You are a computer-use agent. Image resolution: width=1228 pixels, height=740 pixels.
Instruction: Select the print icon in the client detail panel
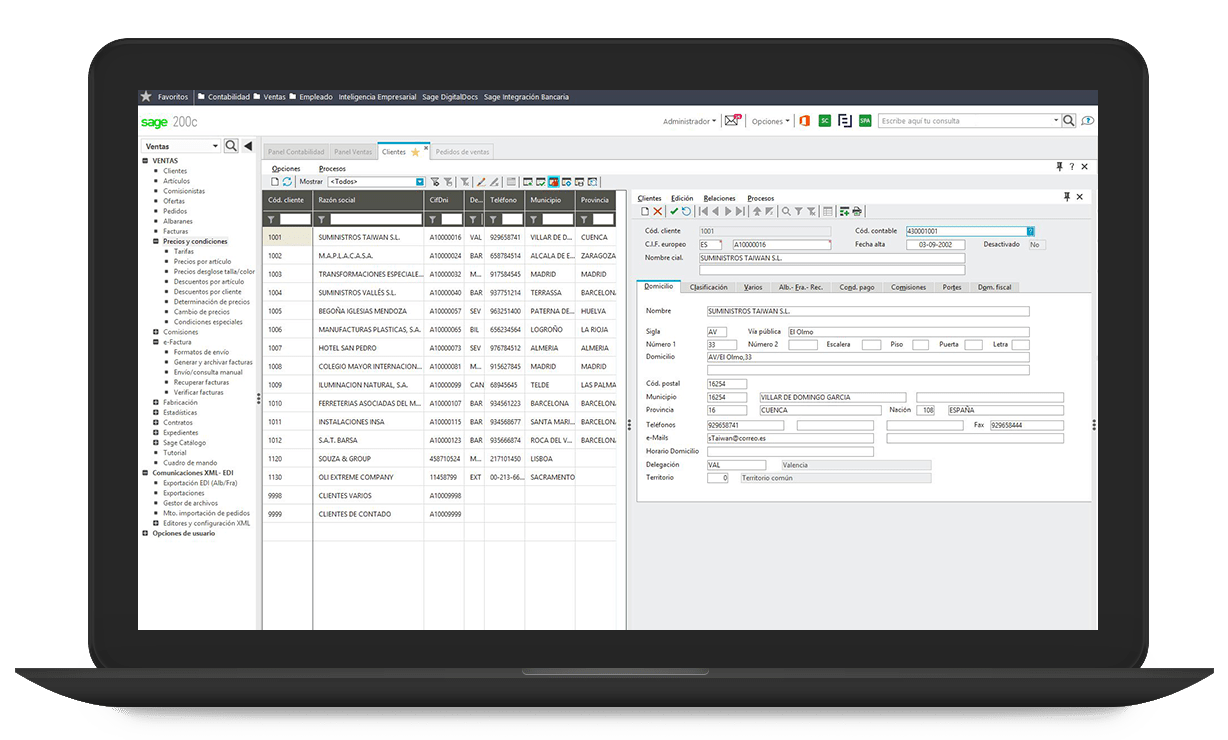[857, 211]
